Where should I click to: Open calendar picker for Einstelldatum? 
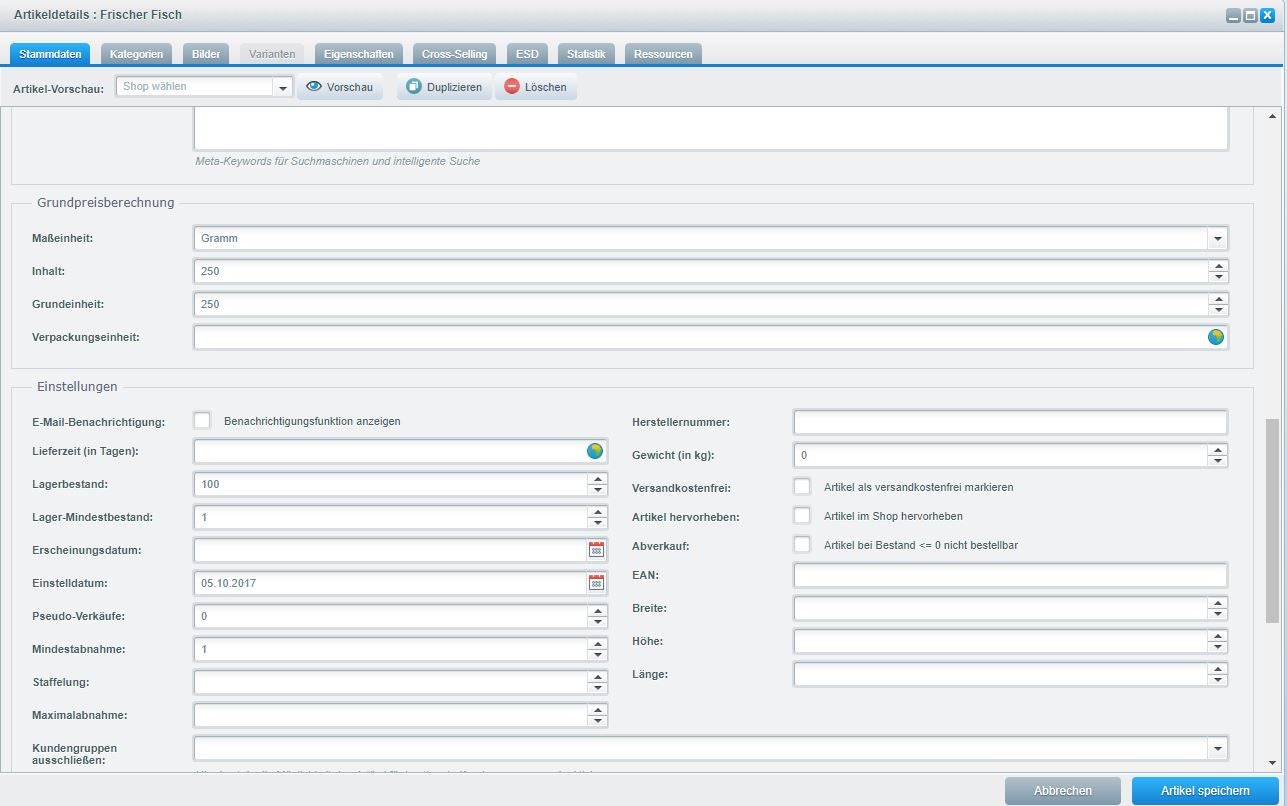coord(597,583)
